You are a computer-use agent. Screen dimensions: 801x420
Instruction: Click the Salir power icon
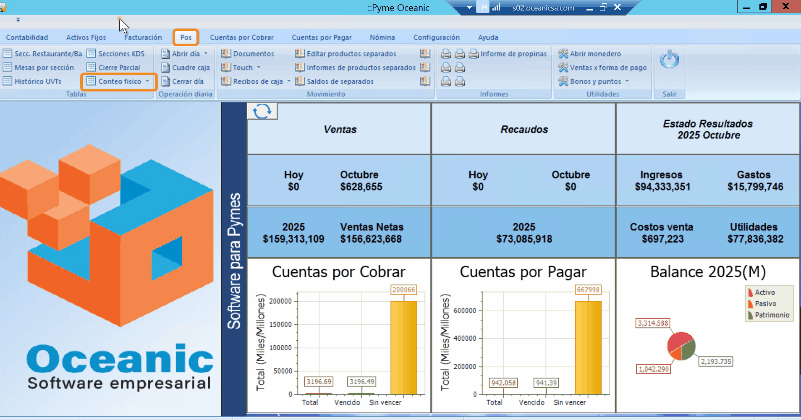pos(670,60)
